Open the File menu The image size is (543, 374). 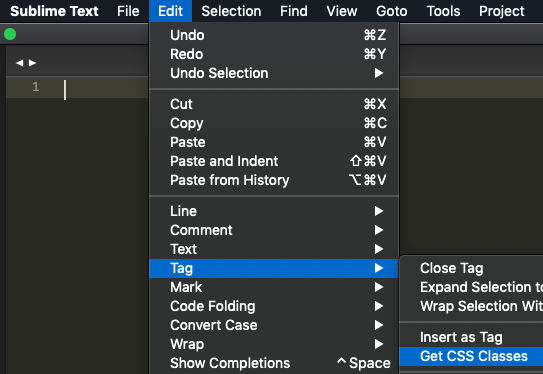tap(128, 11)
